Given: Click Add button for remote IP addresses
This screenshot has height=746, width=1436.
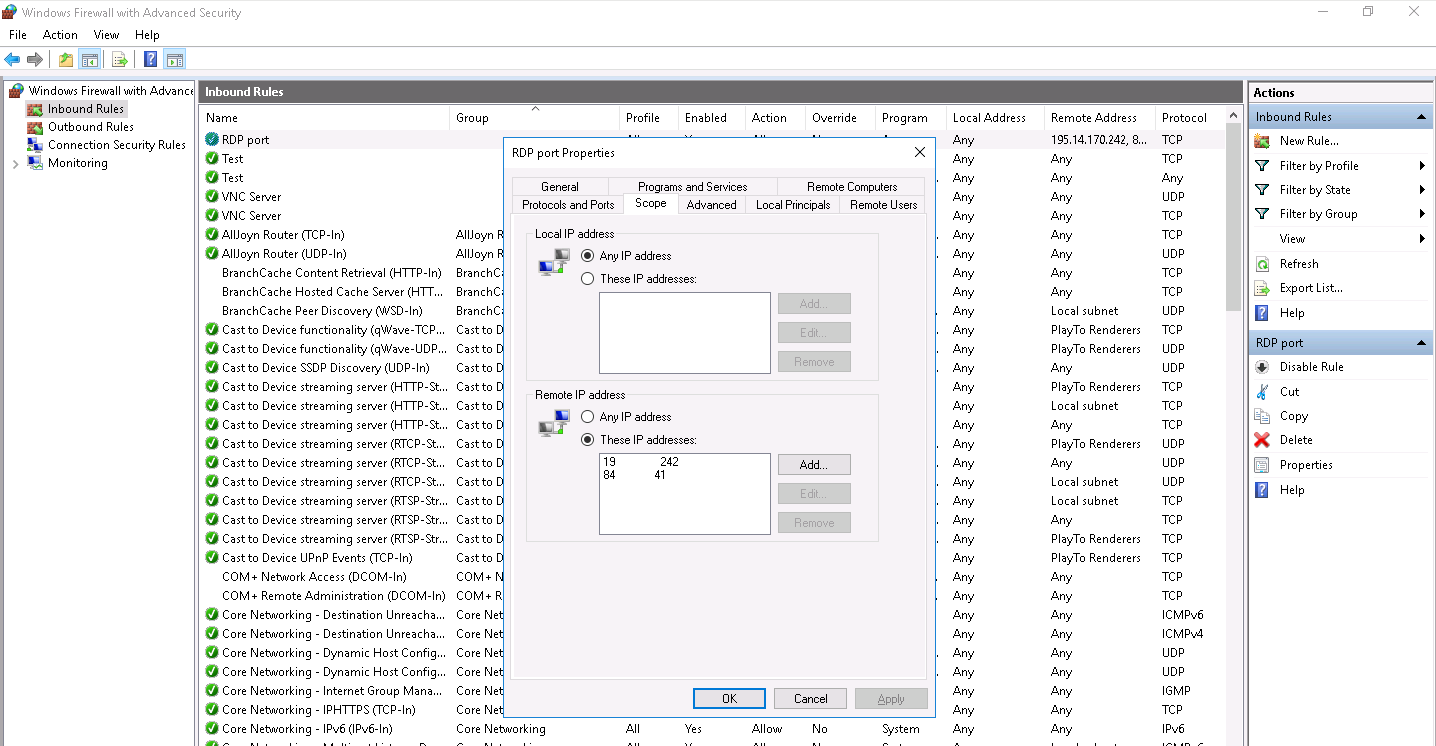Looking at the screenshot, I should pos(814,465).
